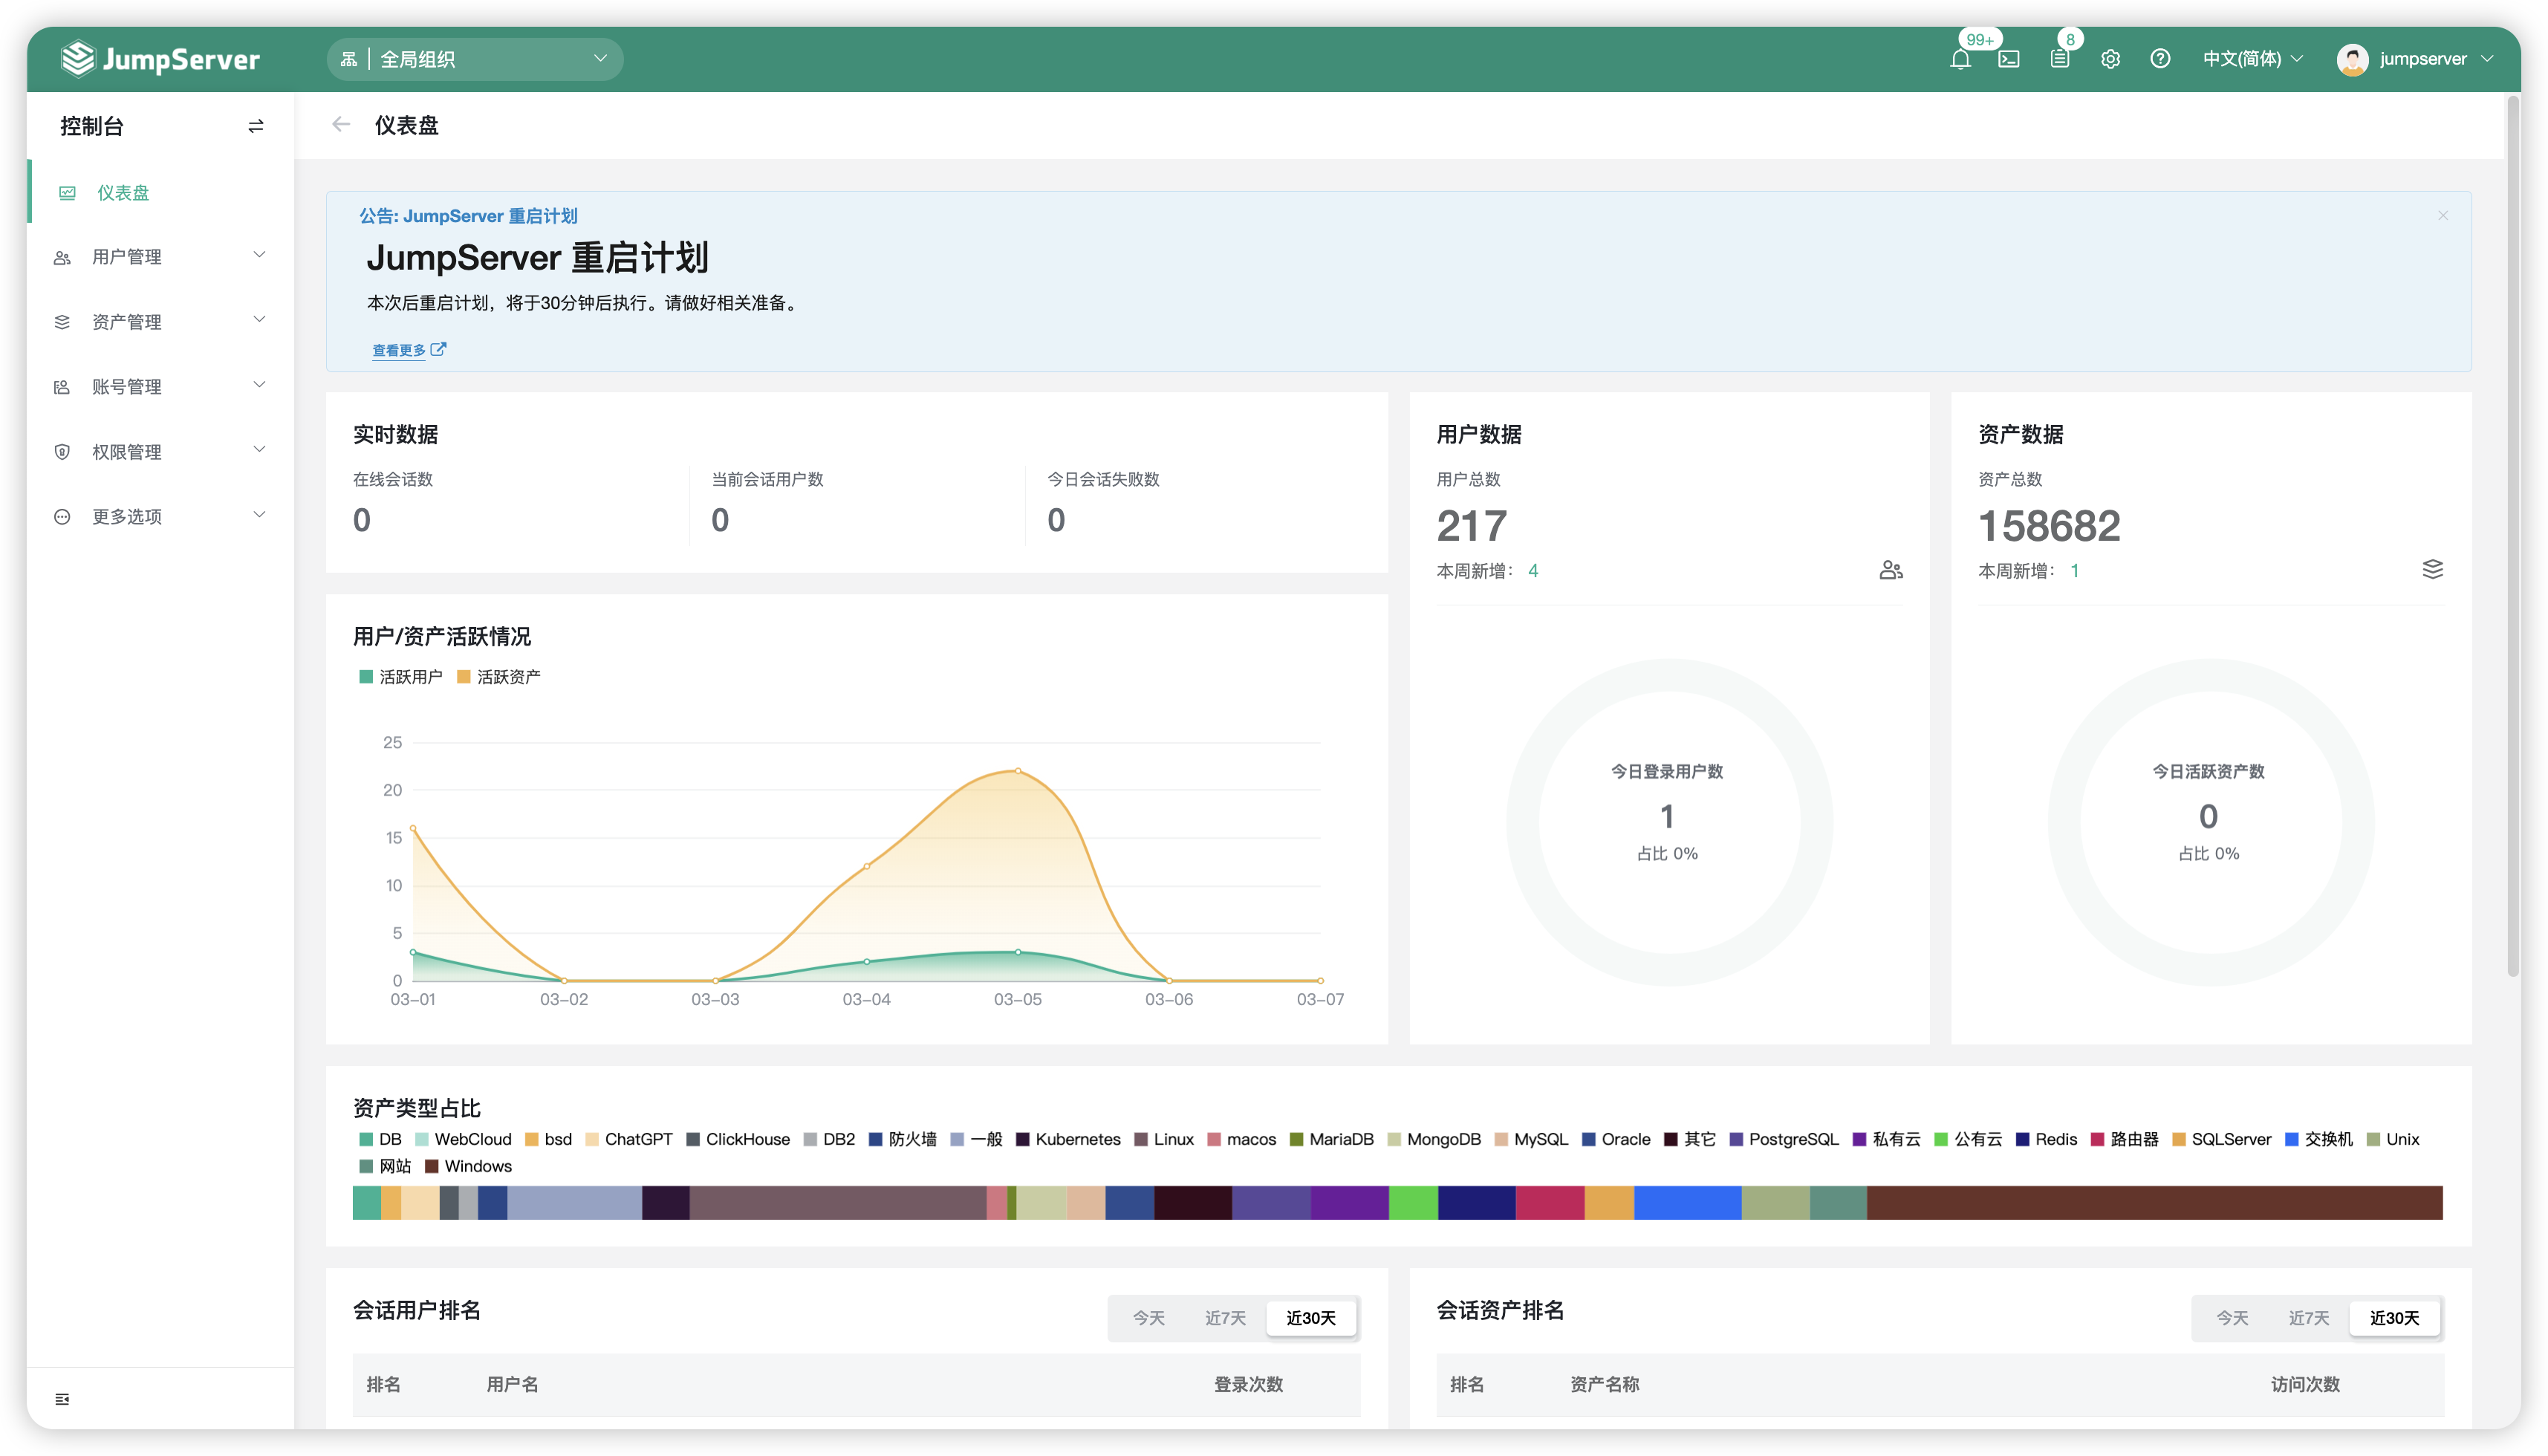2548x1456 pixels.
Task: Select 仪表盘 in the sidebar
Action: click(x=160, y=192)
